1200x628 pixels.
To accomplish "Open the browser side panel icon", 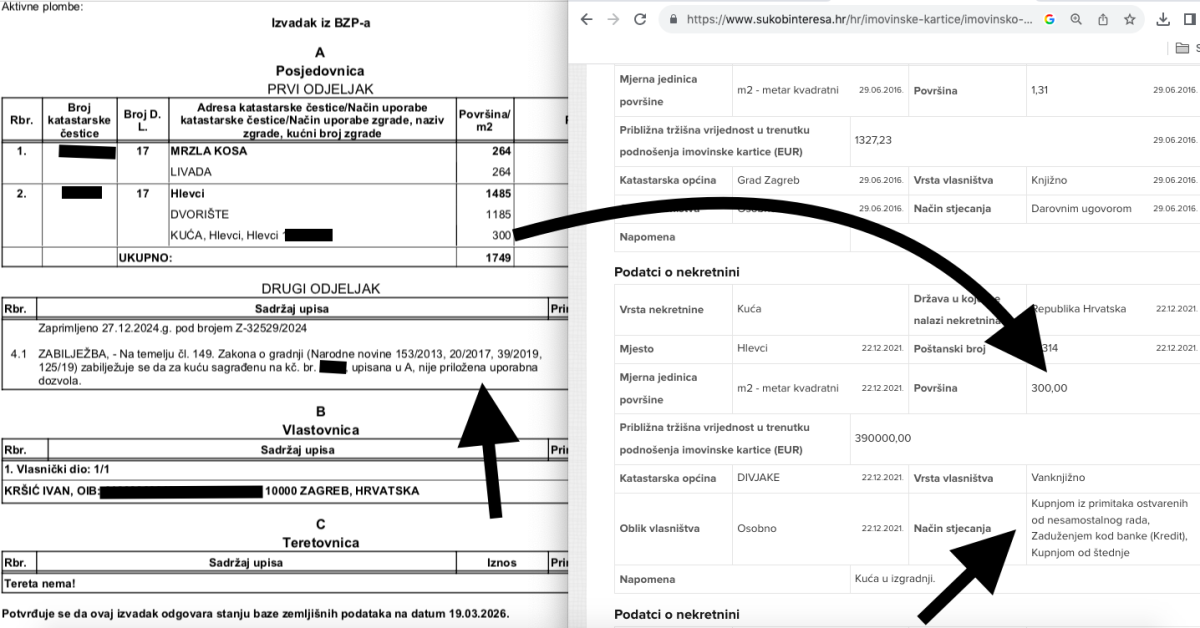I will coord(1190,19).
